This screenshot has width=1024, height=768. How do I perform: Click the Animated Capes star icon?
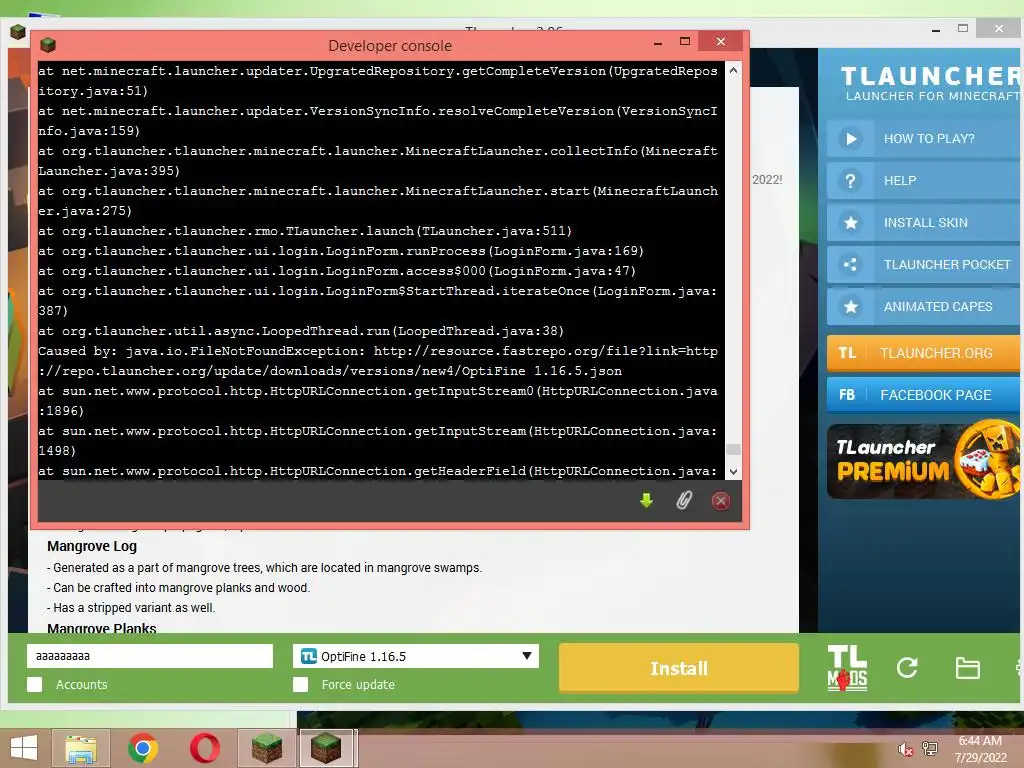[850, 306]
